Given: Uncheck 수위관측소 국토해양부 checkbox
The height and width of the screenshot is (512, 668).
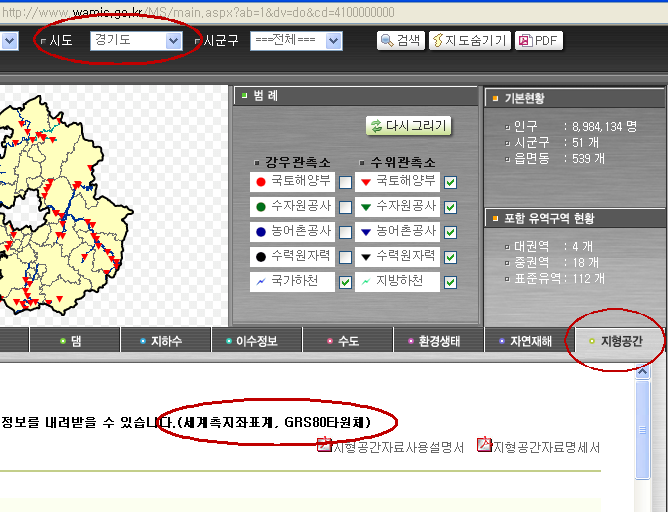Looking at the screenshot, I should 450,182.
